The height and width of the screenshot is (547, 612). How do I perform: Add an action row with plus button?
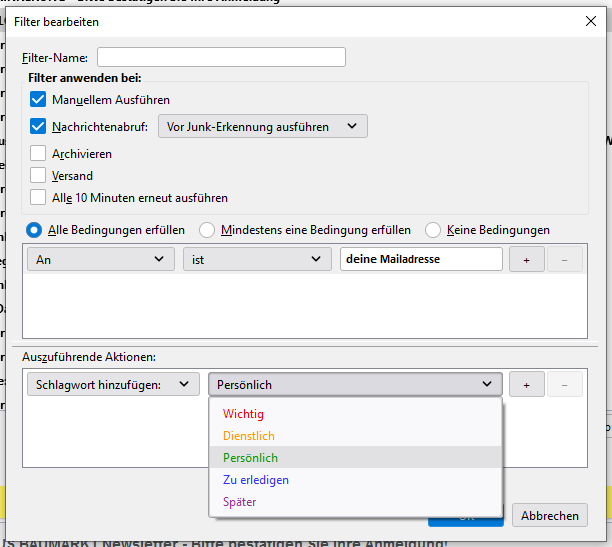527,385
